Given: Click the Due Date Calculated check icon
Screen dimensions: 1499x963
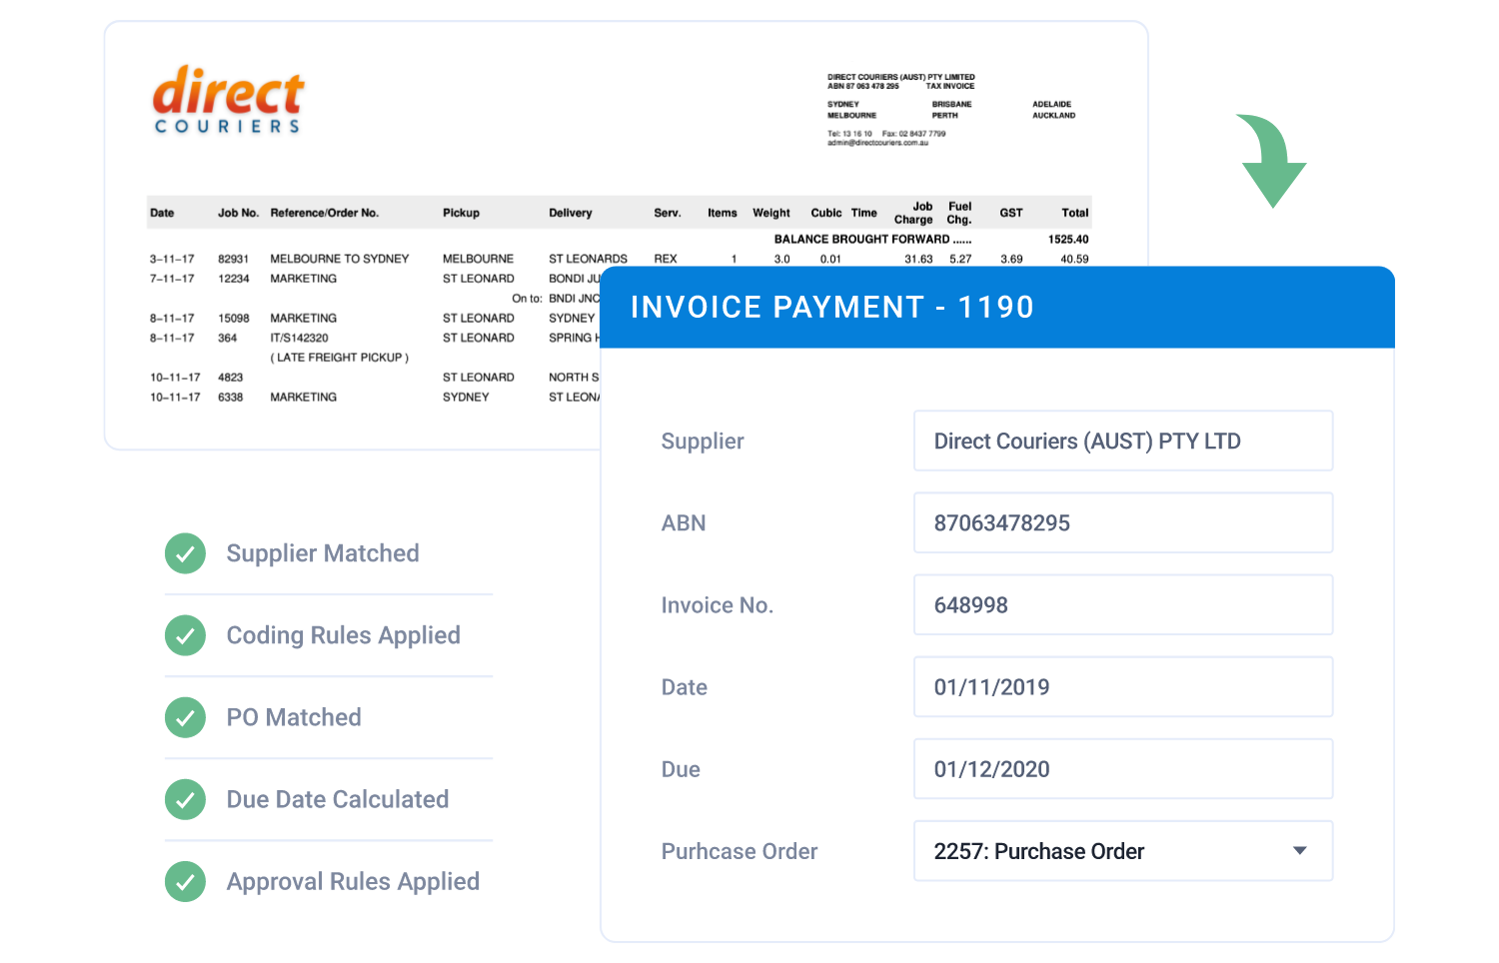Looking at the screenshot, I should pyautogui.click(x=185, y=799).
